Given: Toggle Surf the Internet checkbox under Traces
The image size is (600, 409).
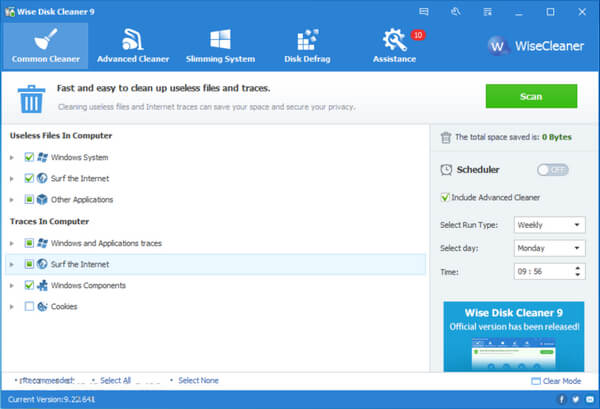Looking at the screenshot, I should (29, 264).
